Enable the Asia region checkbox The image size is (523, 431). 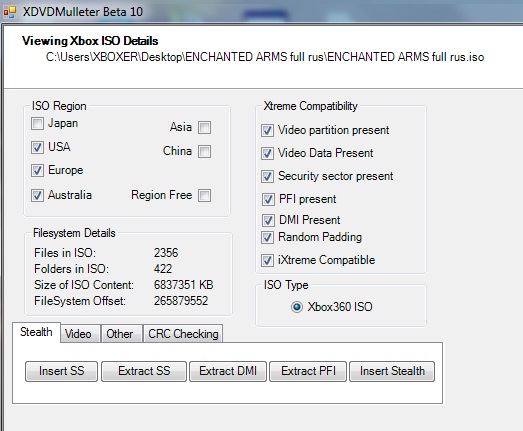(x=204, y=127)
